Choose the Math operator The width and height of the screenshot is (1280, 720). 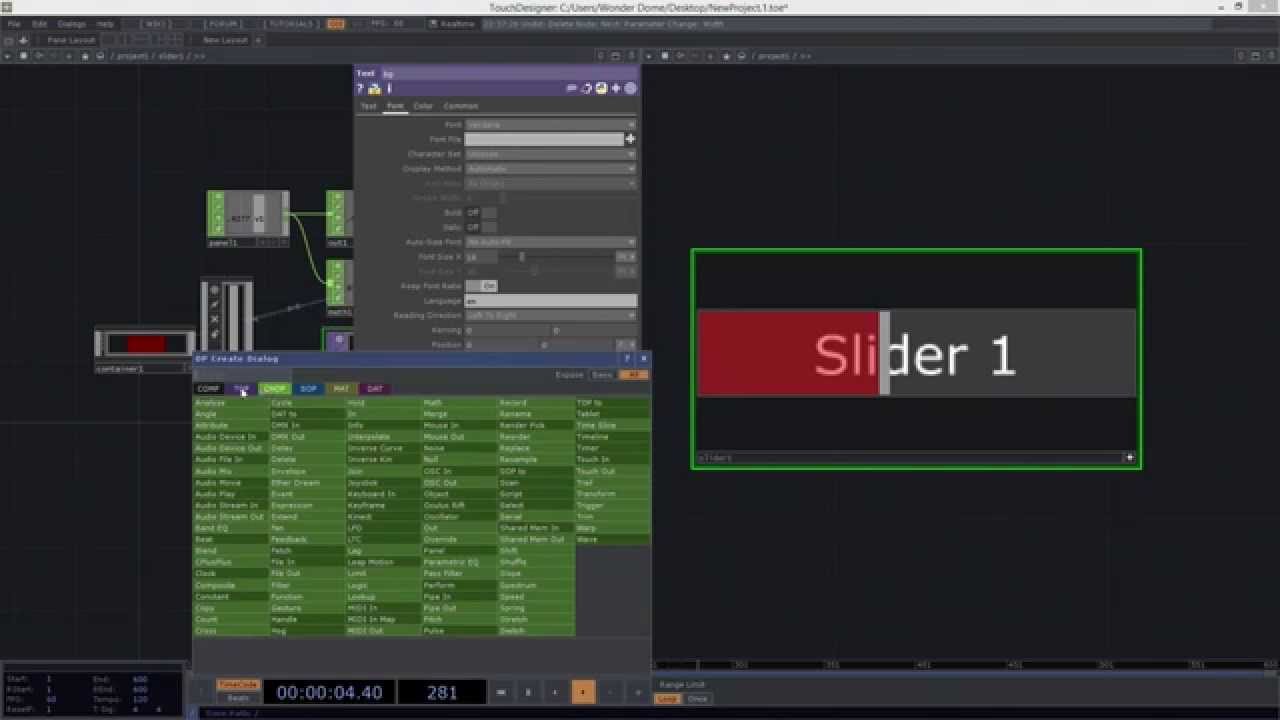[459, 403]
